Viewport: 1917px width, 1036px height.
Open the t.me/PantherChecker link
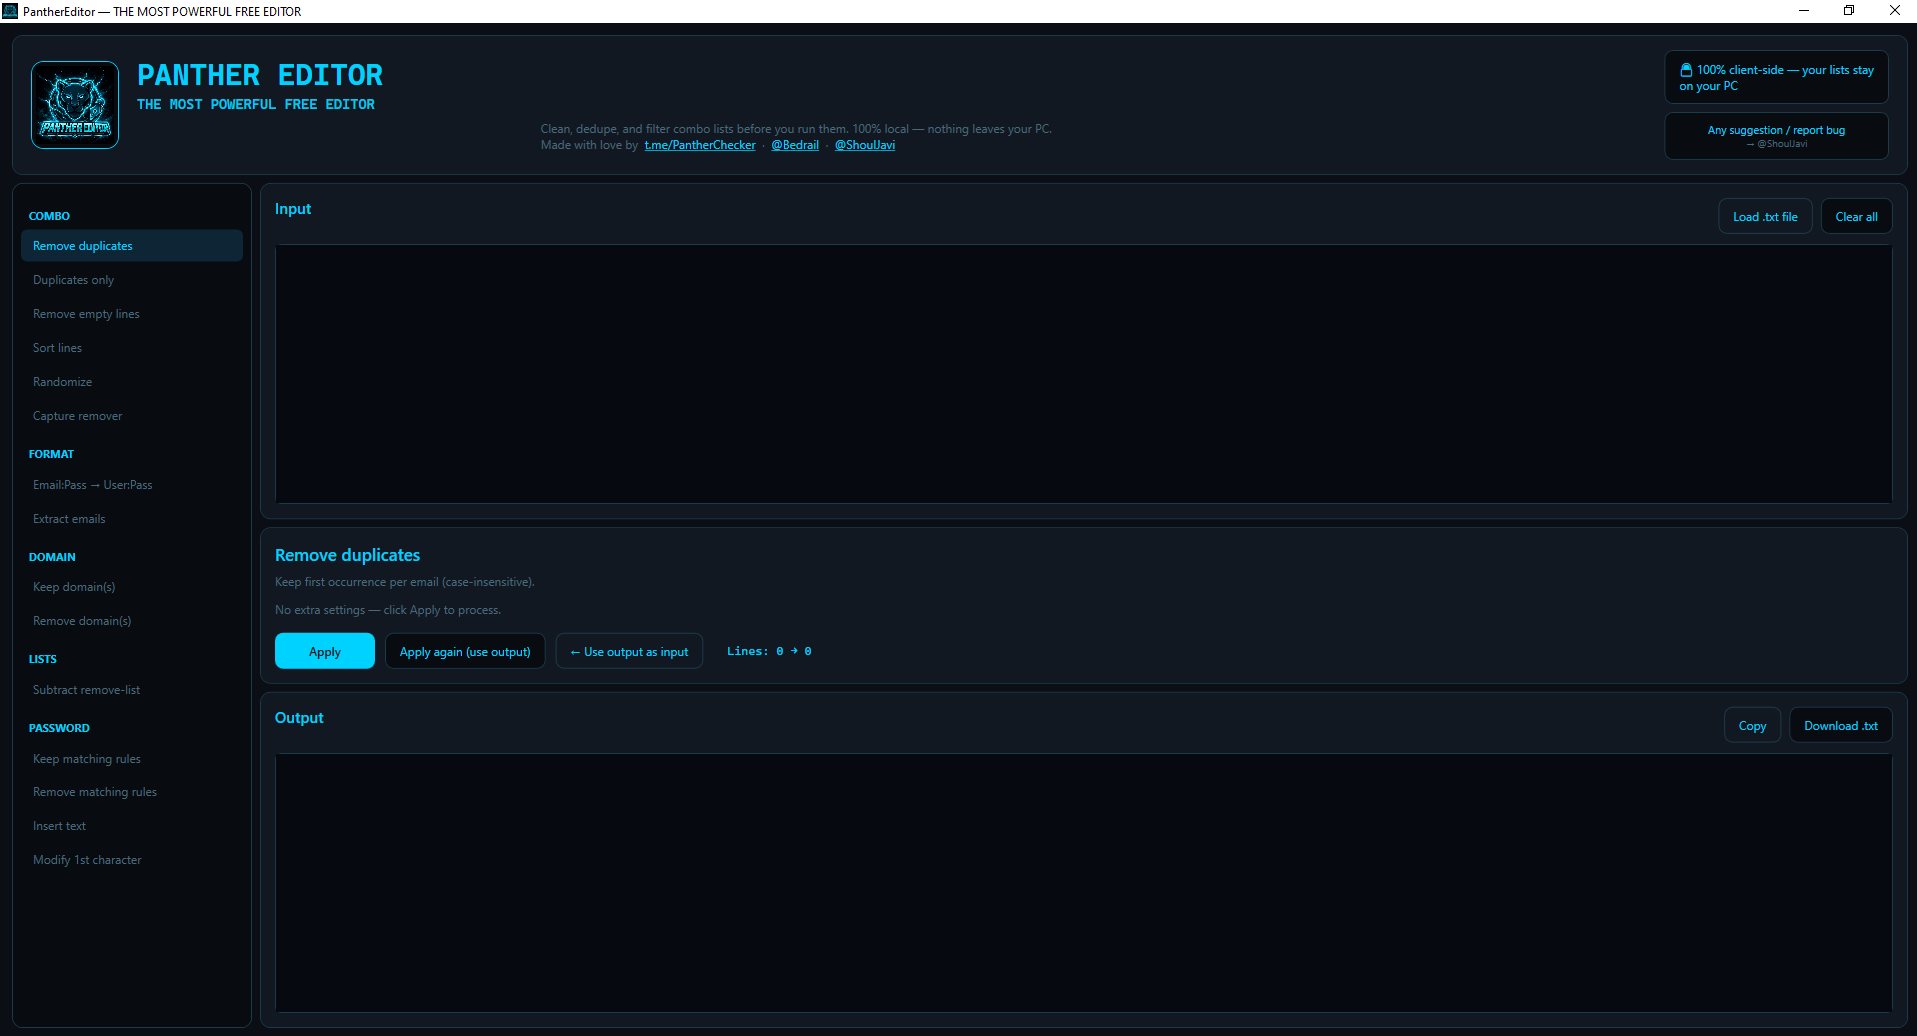click(700, 145)
